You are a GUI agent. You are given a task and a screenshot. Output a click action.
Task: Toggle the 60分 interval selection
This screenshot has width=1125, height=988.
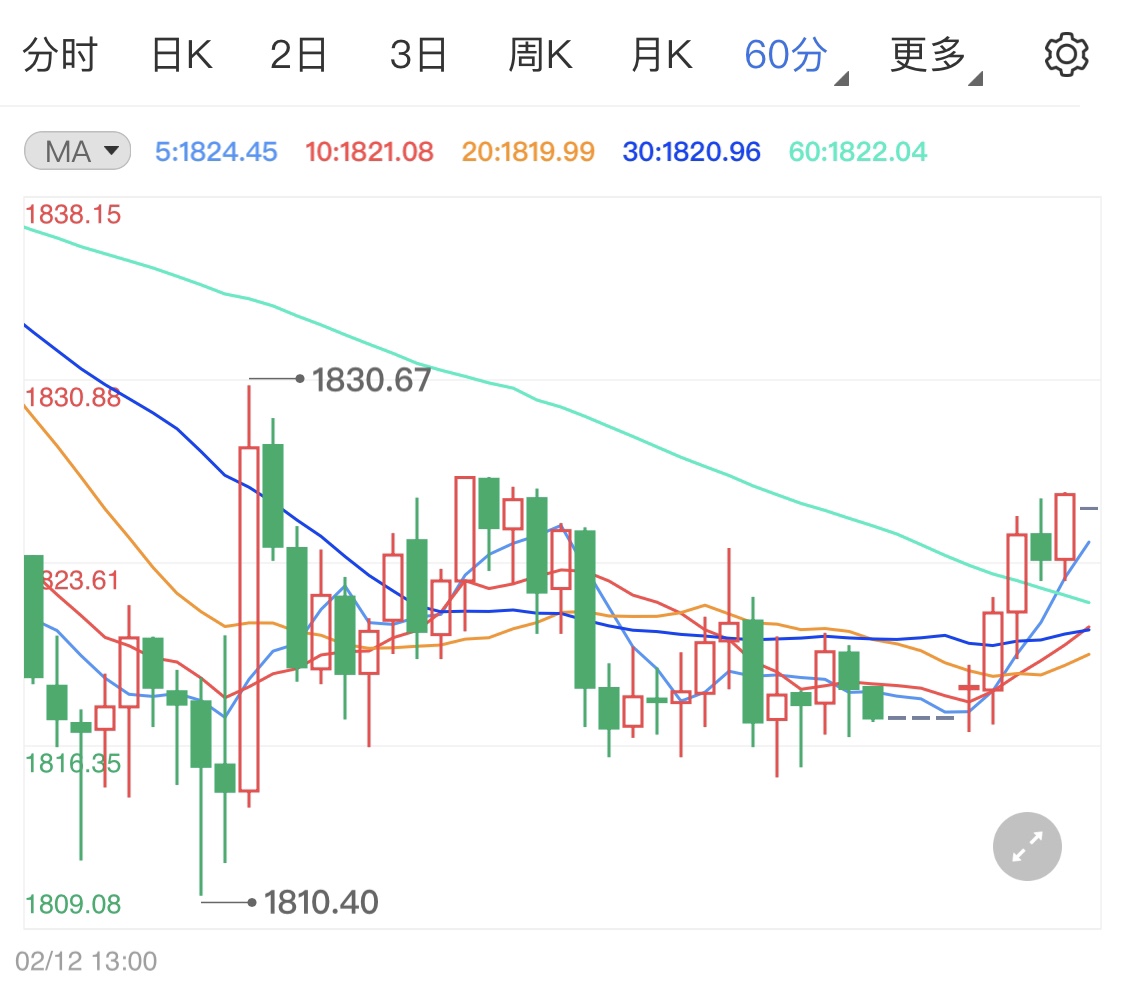pos(783,55)
